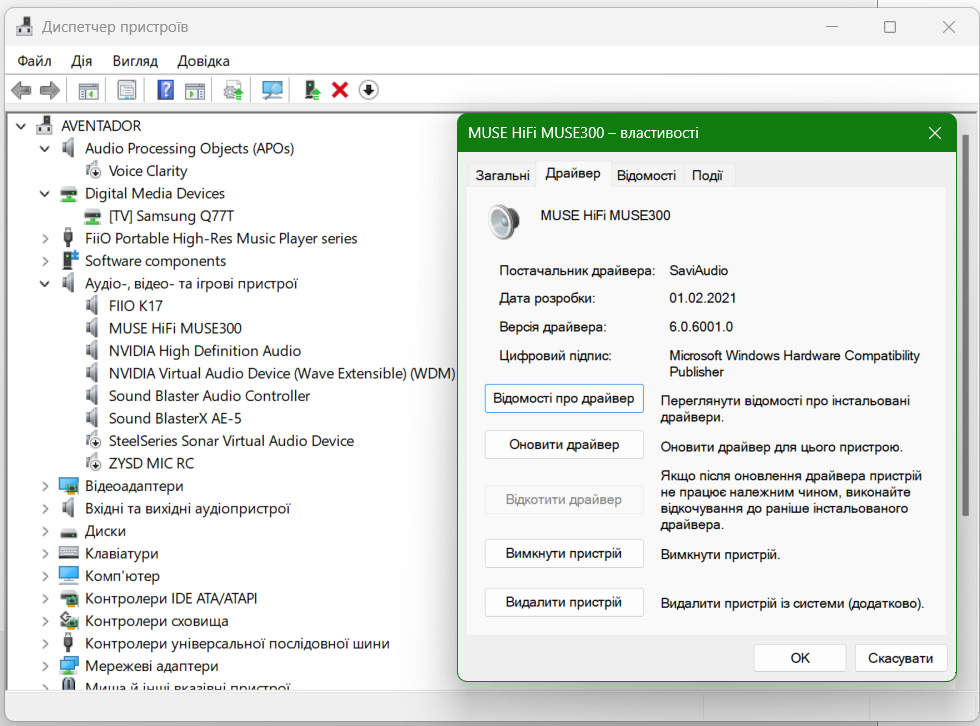Click SaviAudio driver provider text
Image resolution: width=980 pixels, height=726 pixels.
699,271
